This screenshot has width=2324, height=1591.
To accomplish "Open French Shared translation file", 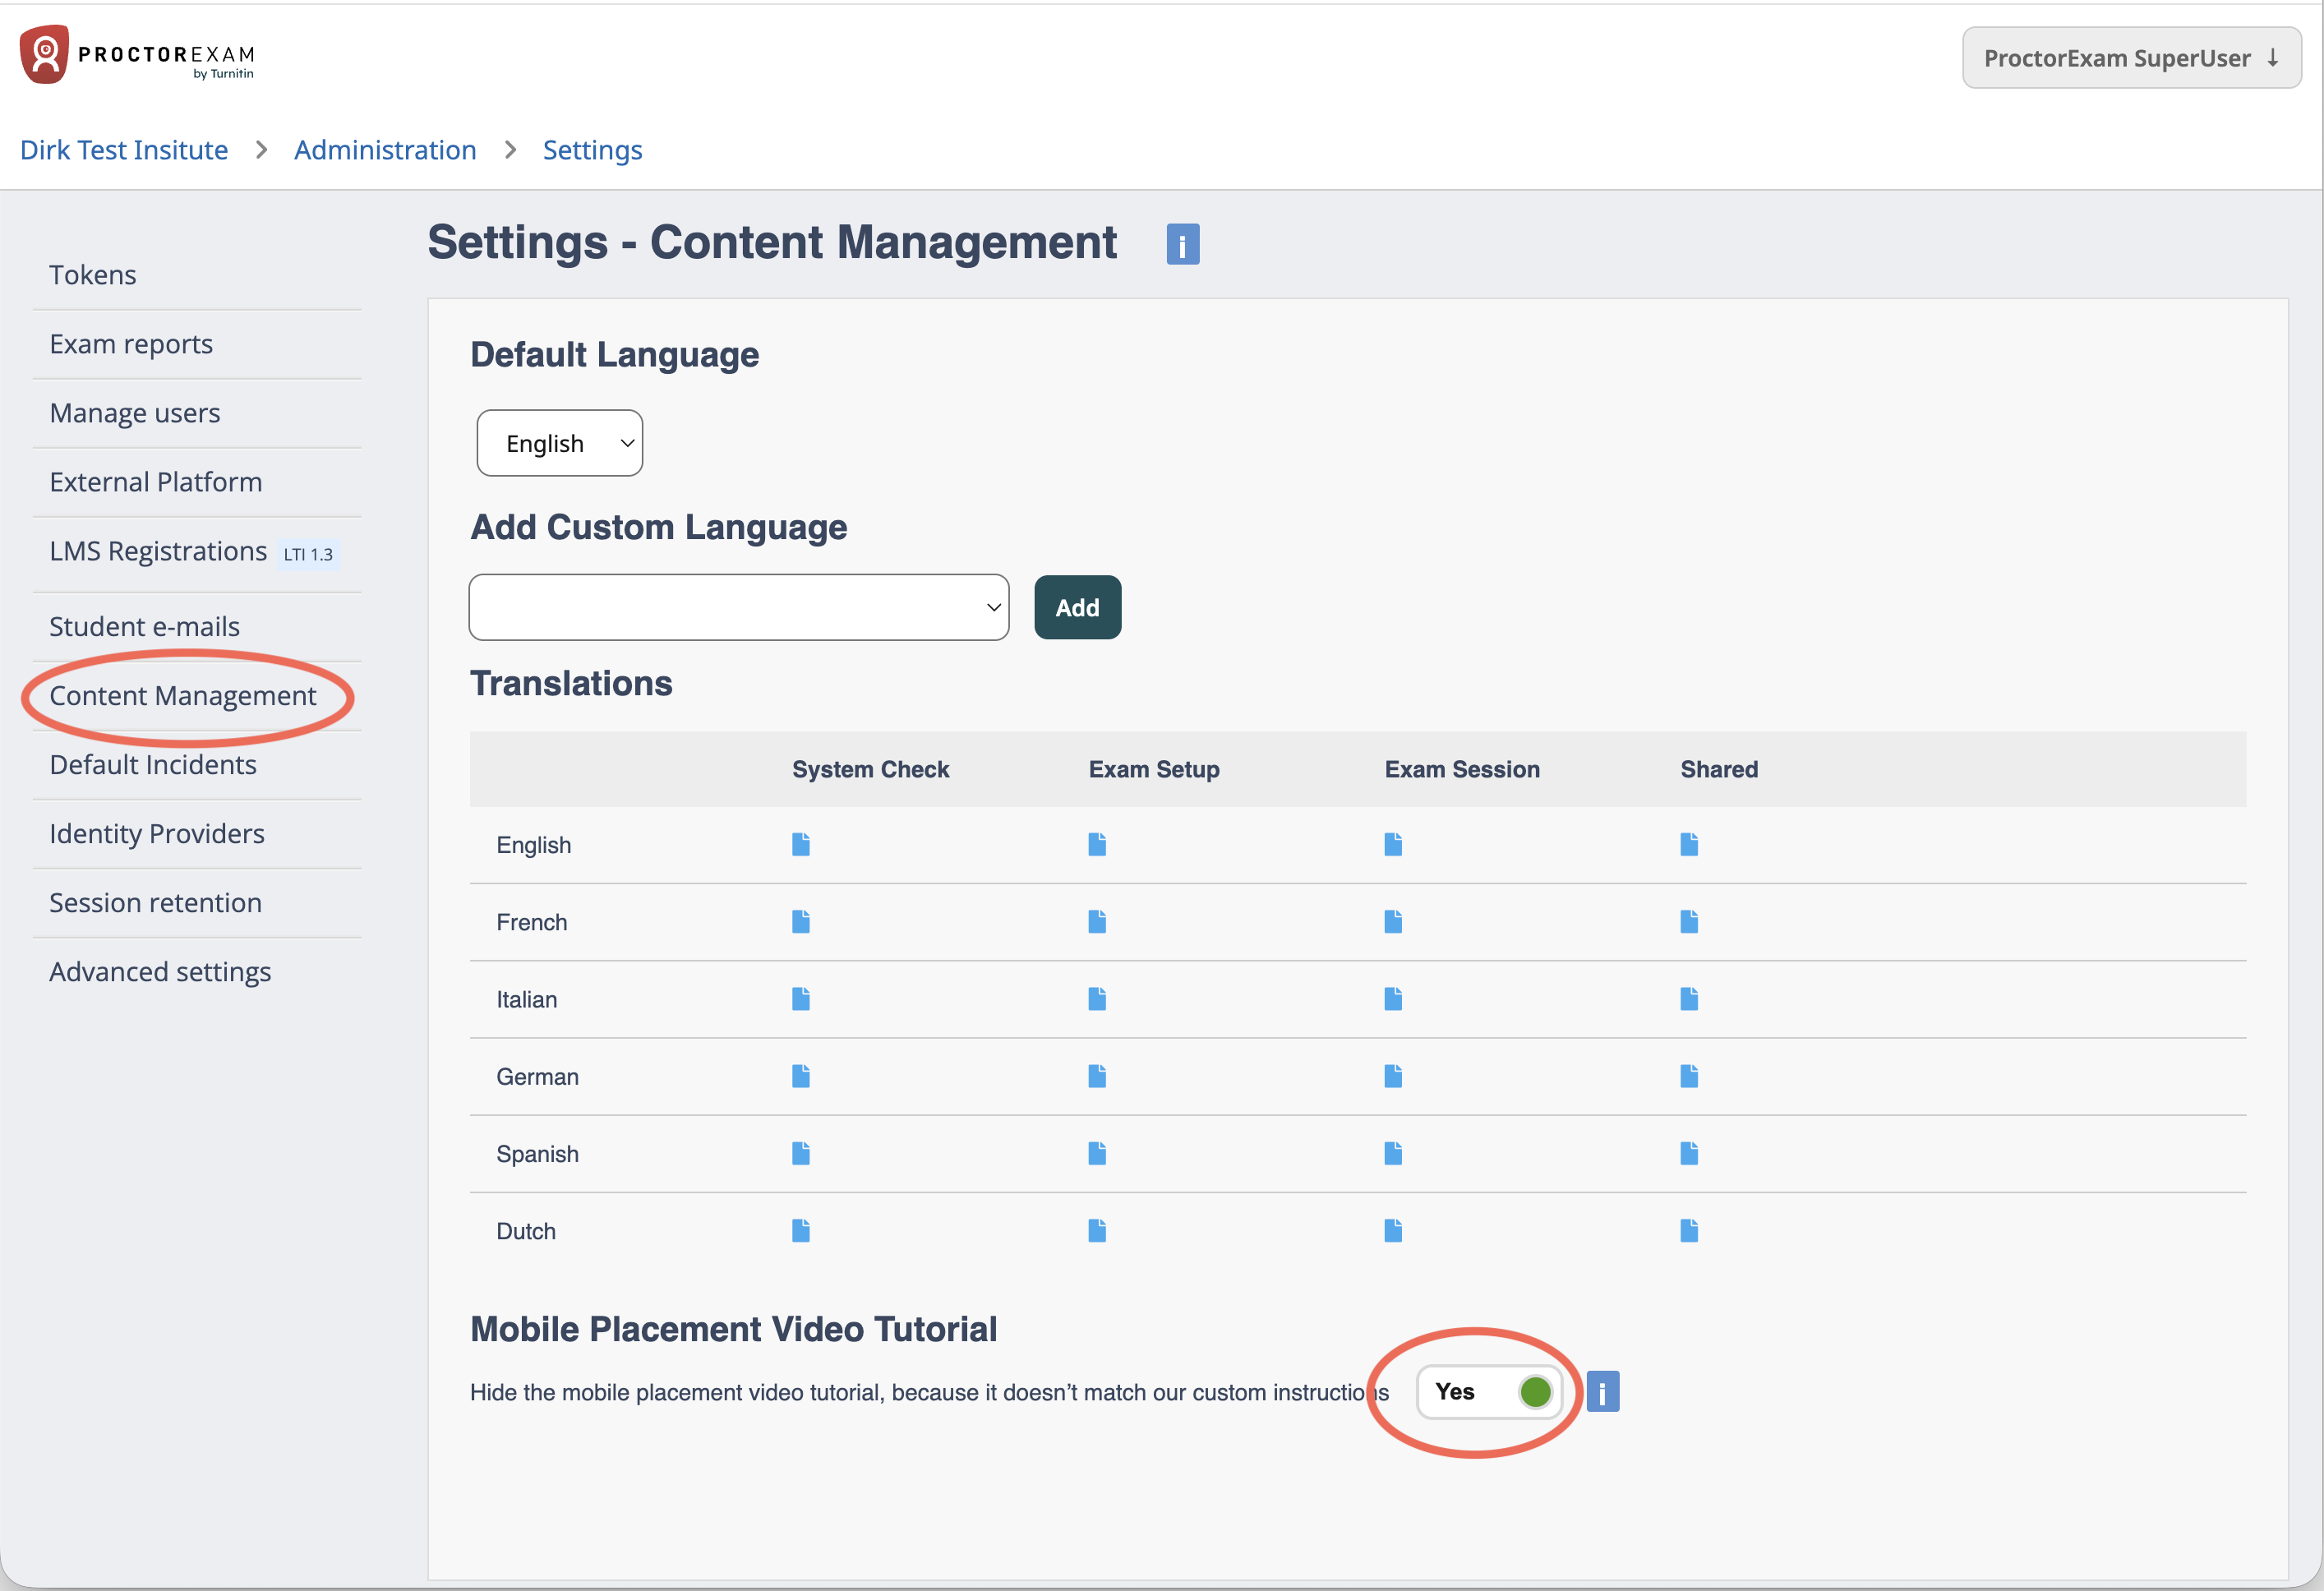I will [x=1689, y=922].
